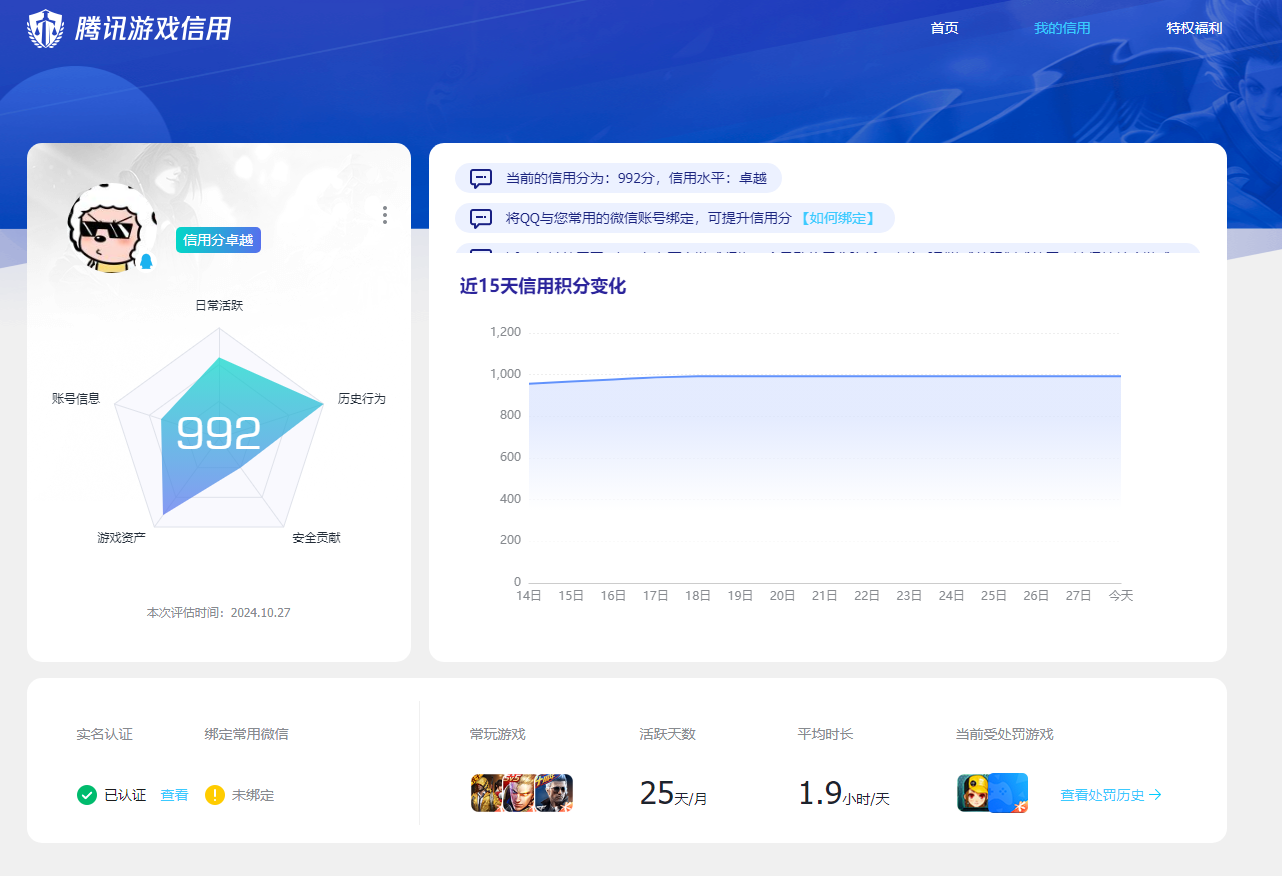
Task: Click the first game icon under 常玩游戏
Action: [x=486, y=793]
